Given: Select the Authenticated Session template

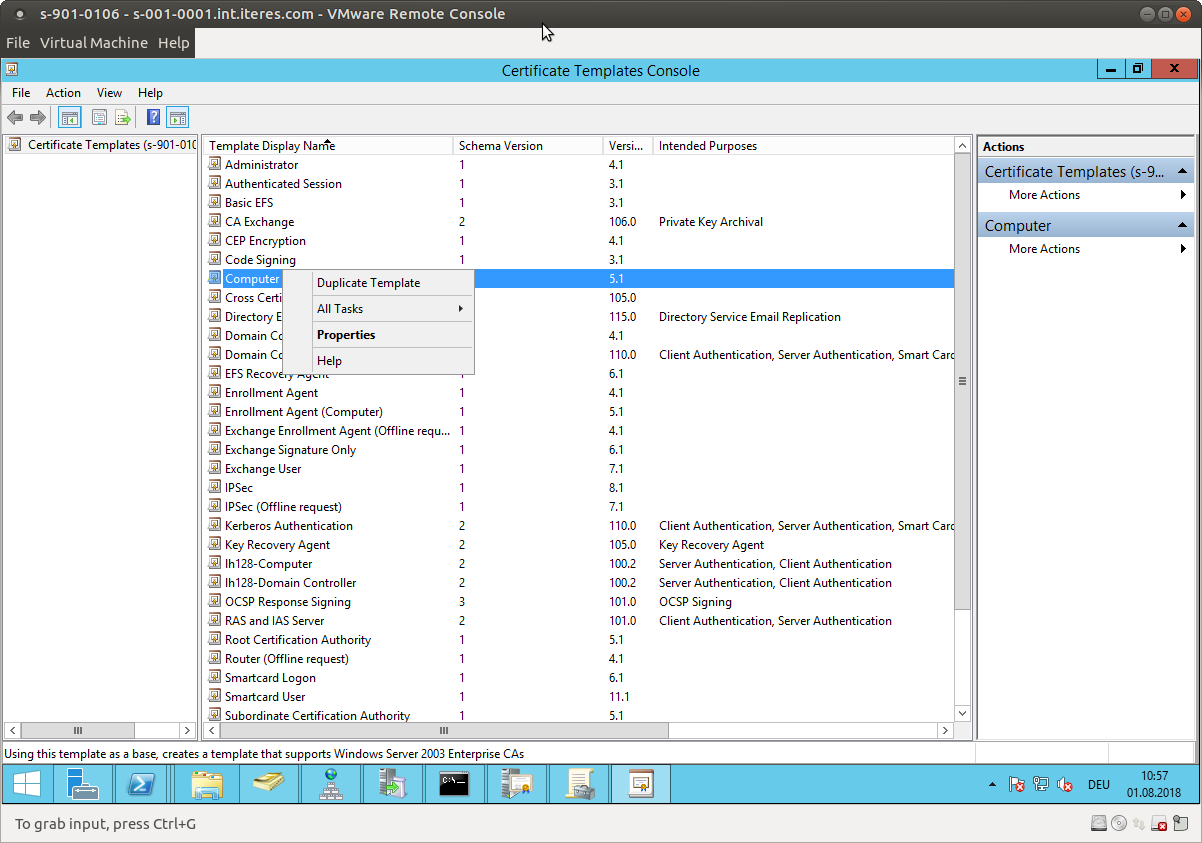Looking at the screenshot, I should (283, 184).
